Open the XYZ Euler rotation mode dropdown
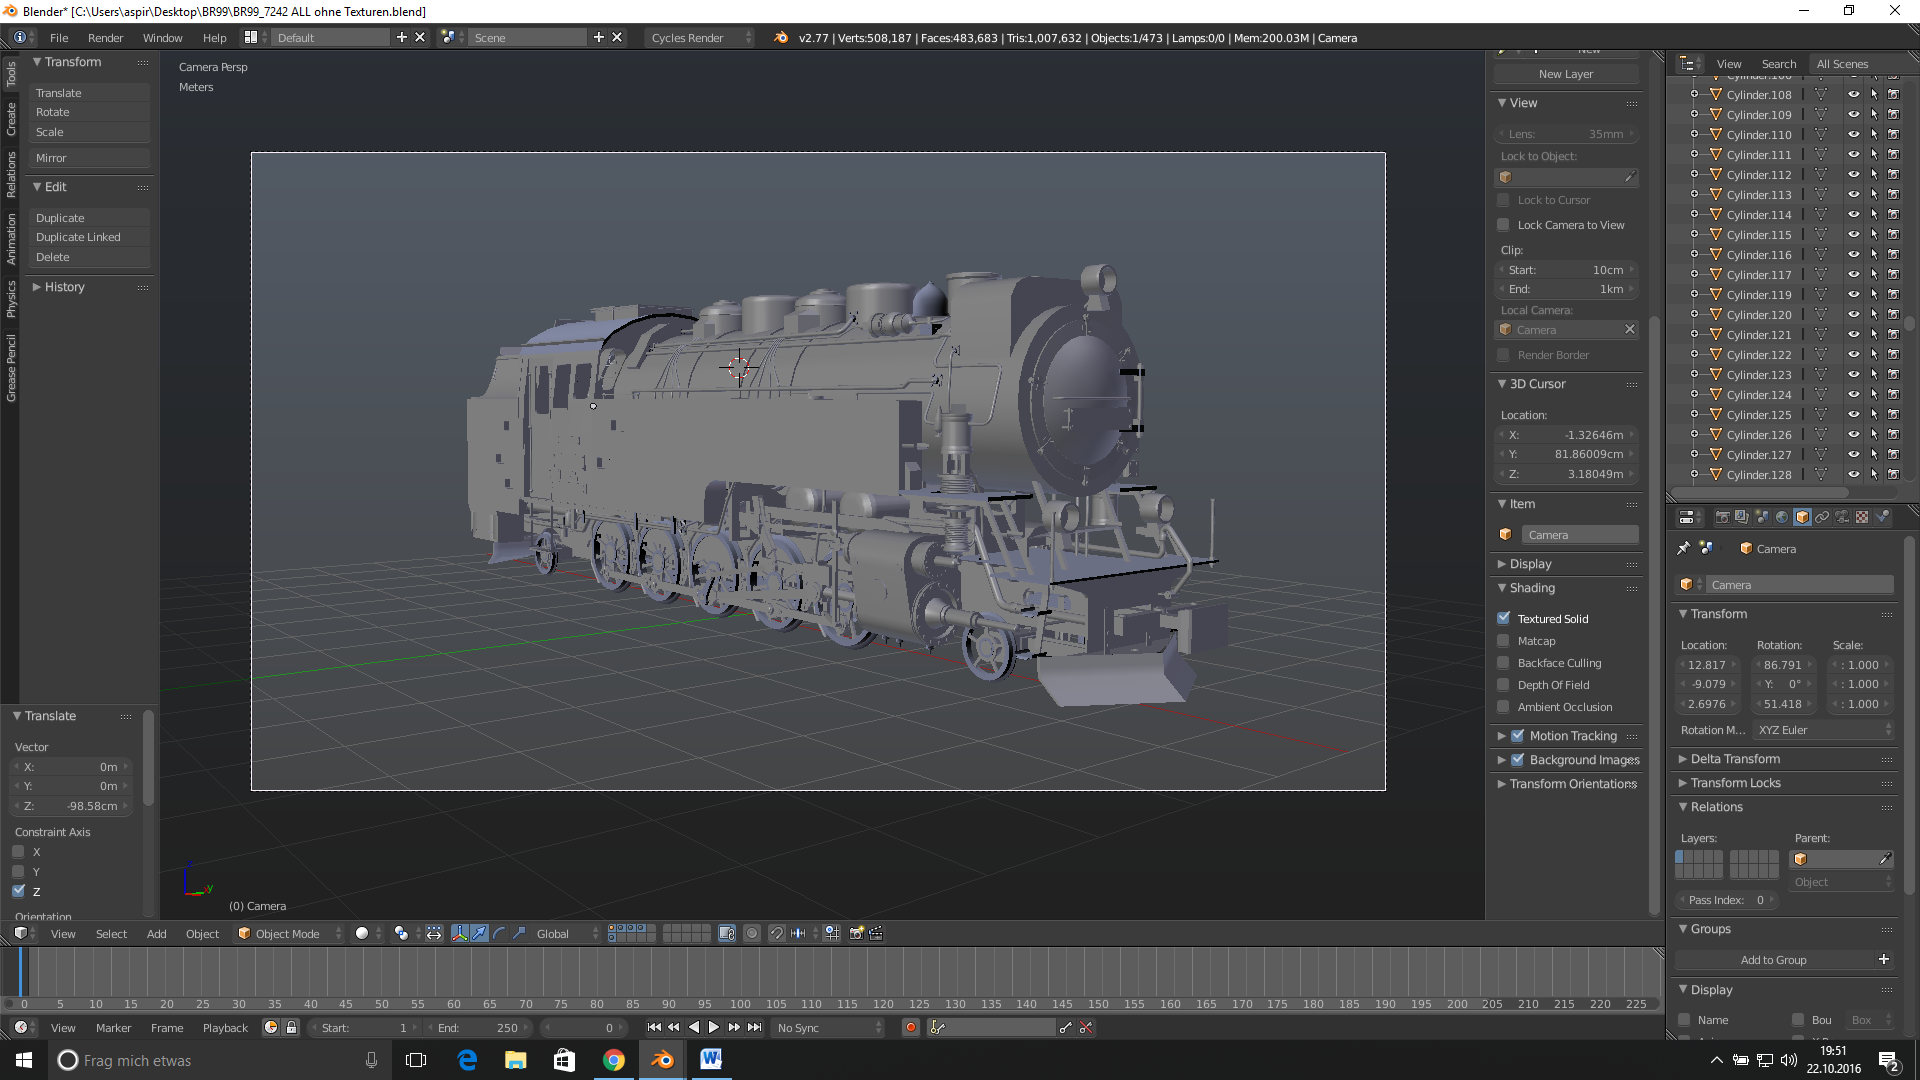This screenshot has width=1920, height=1080. coord(1824,729)
